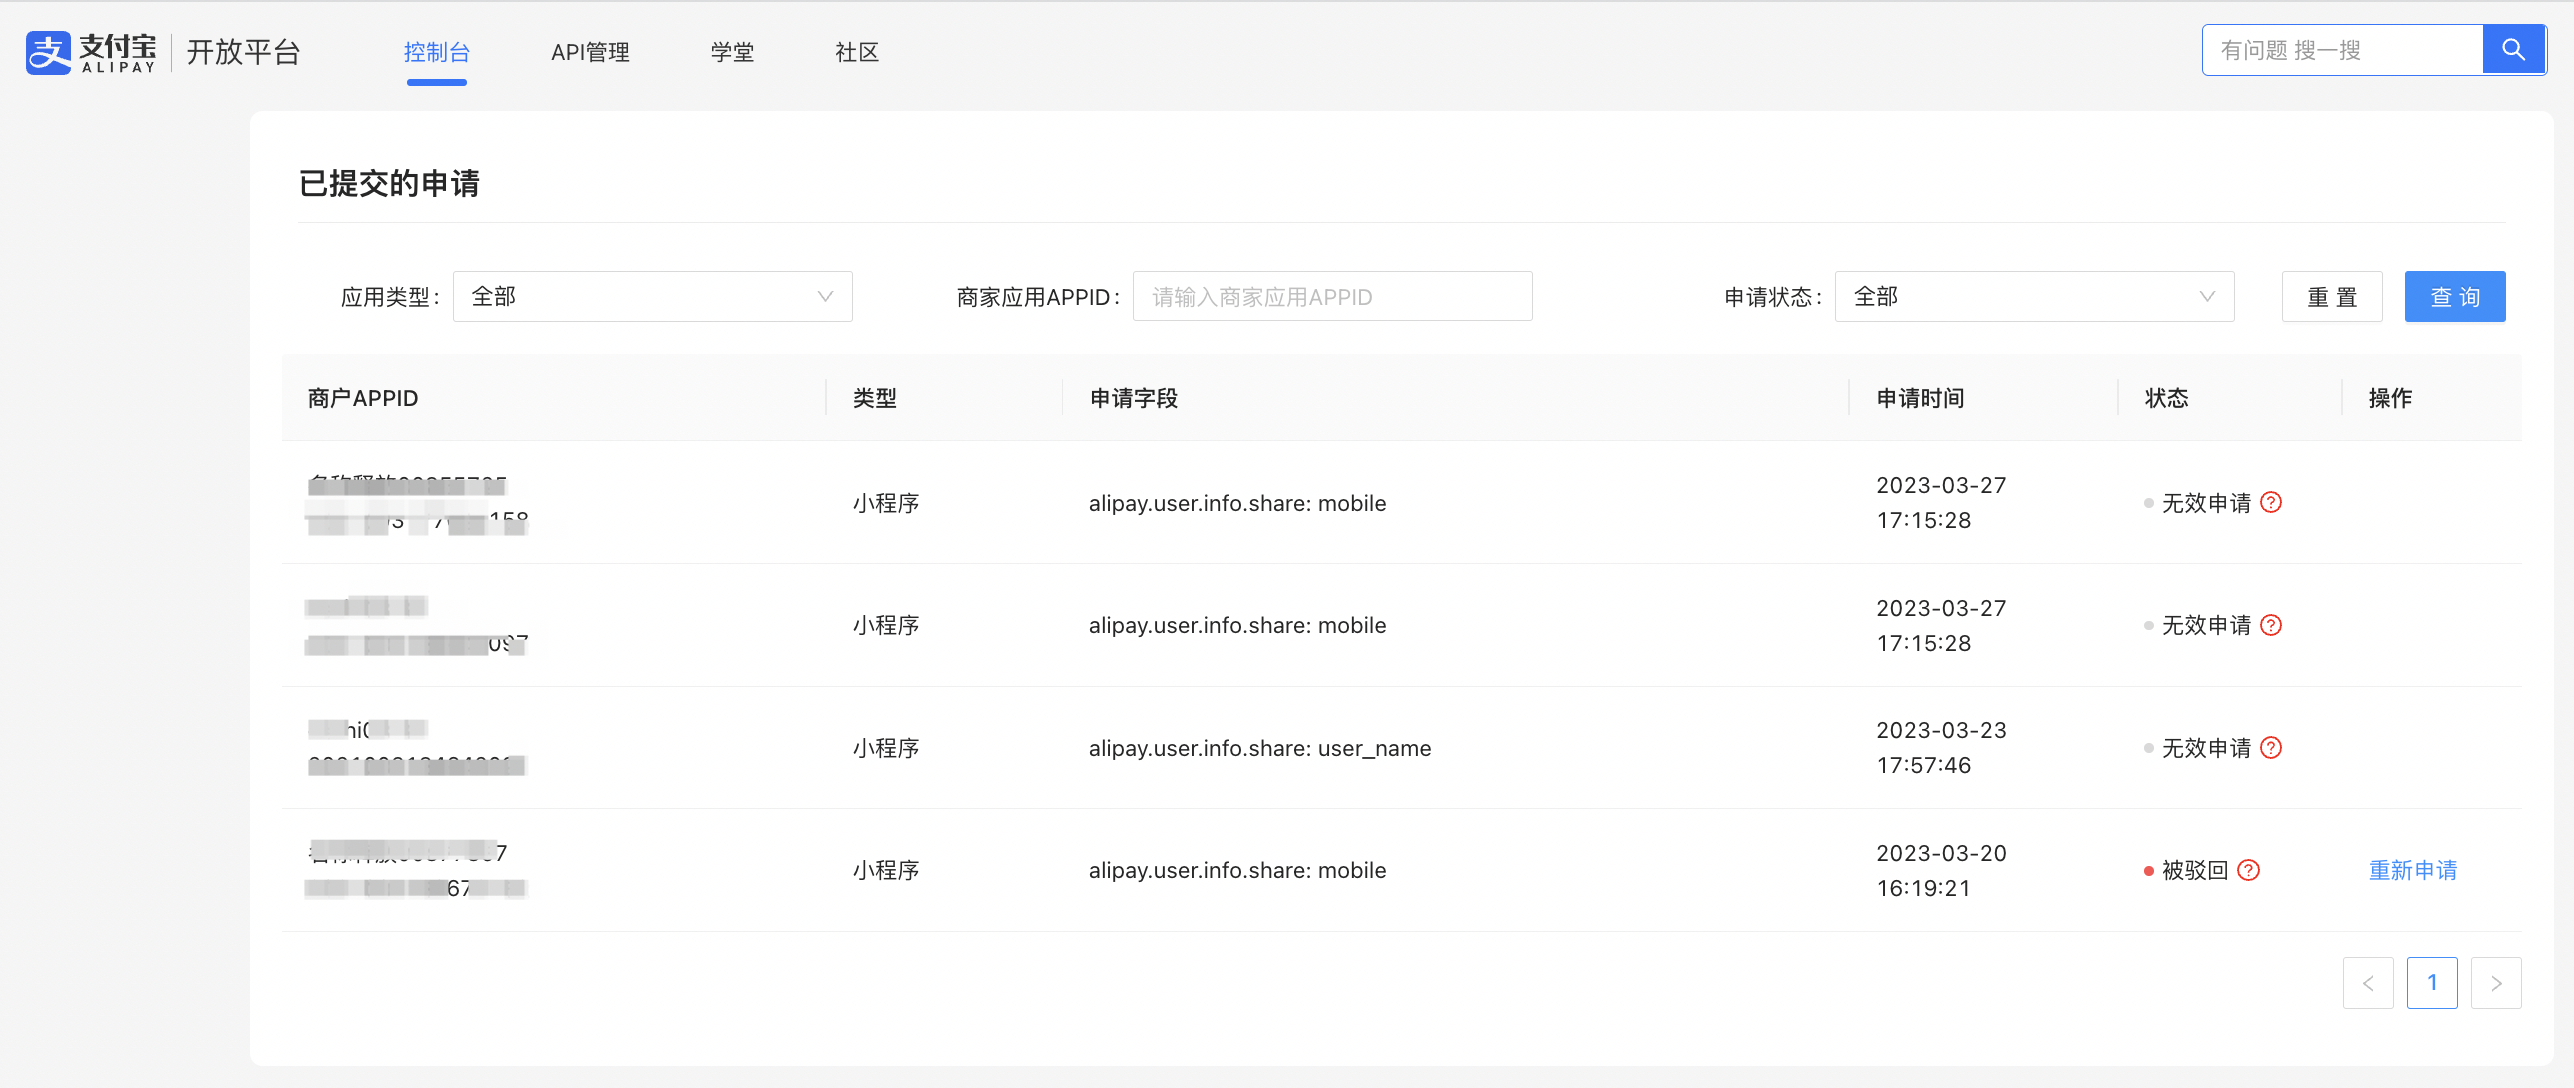The height and width of the screenshot is (1088, 2574).
Task: Open the 应用类型 dropdown
Action: tap(652, 296)
